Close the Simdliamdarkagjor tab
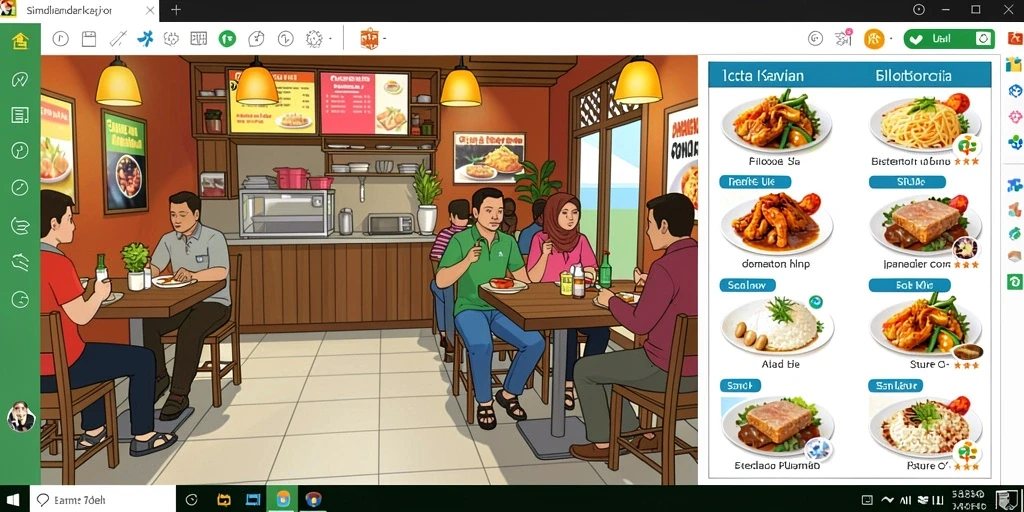Viewport: 1024px width, 512px height. (150, 10)
